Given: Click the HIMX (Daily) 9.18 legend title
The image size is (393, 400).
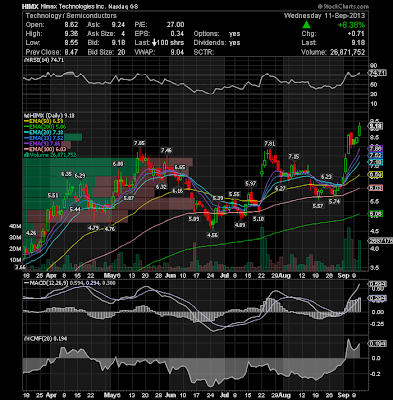Looking at the screenshot, I should [x=49, y=115].
